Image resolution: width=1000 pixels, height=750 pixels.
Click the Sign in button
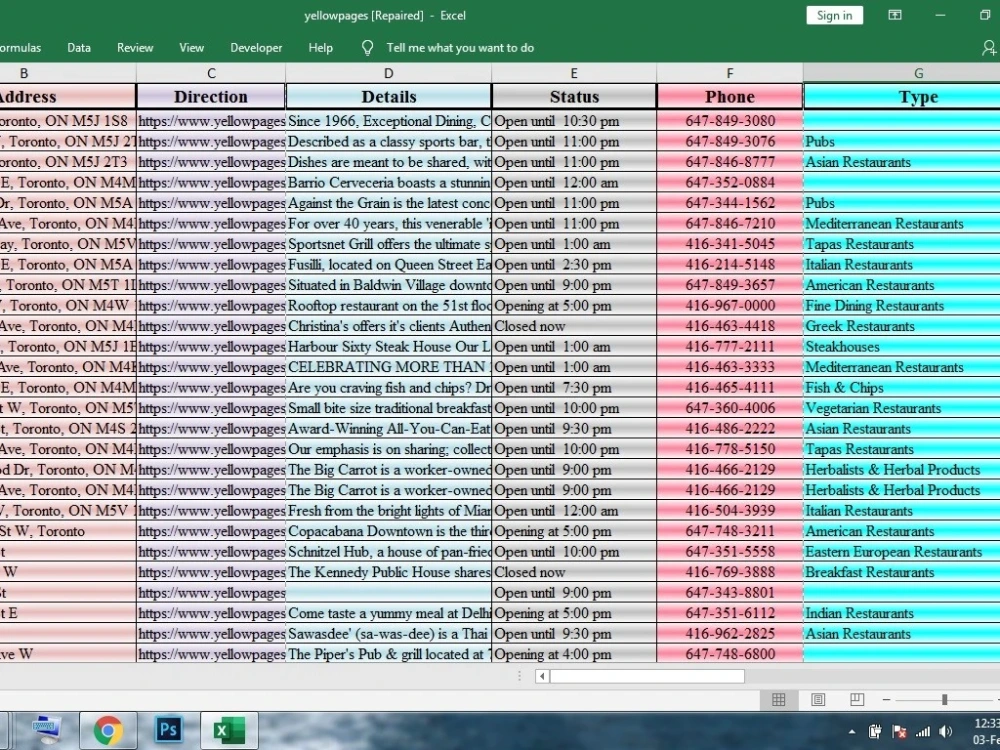pos(834,15)
